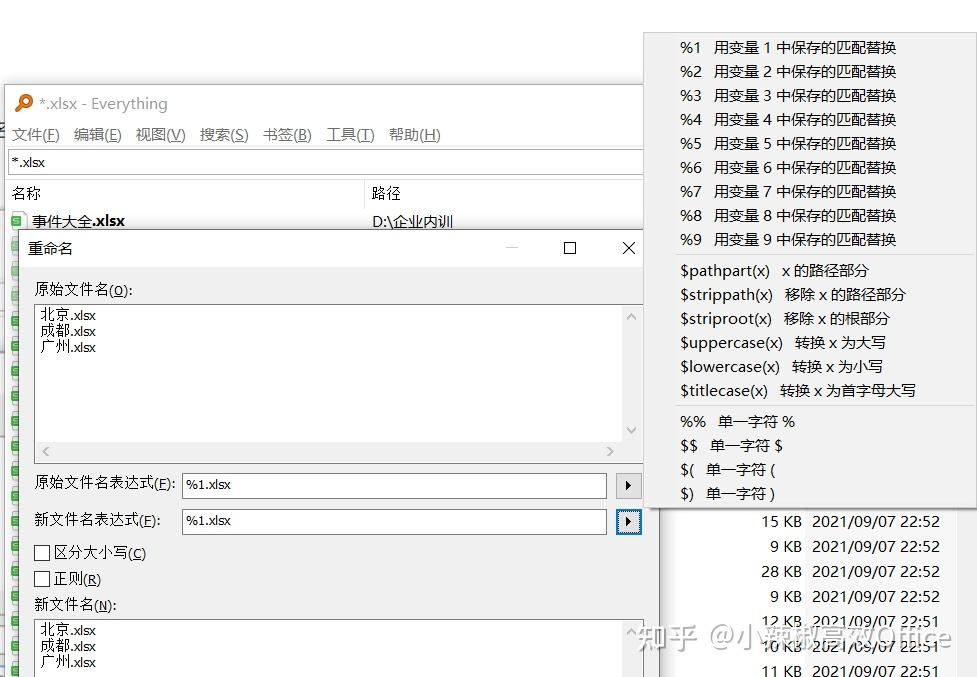
Task: Close the 重命名 dialog
Action: [629, 248]
